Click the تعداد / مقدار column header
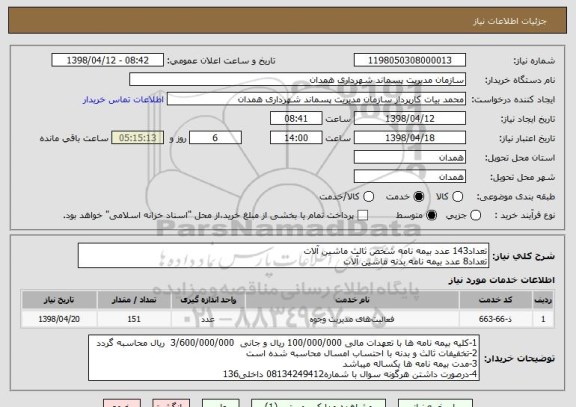The width and height of the screenshot is (576, 407). (x=134, y=300)
